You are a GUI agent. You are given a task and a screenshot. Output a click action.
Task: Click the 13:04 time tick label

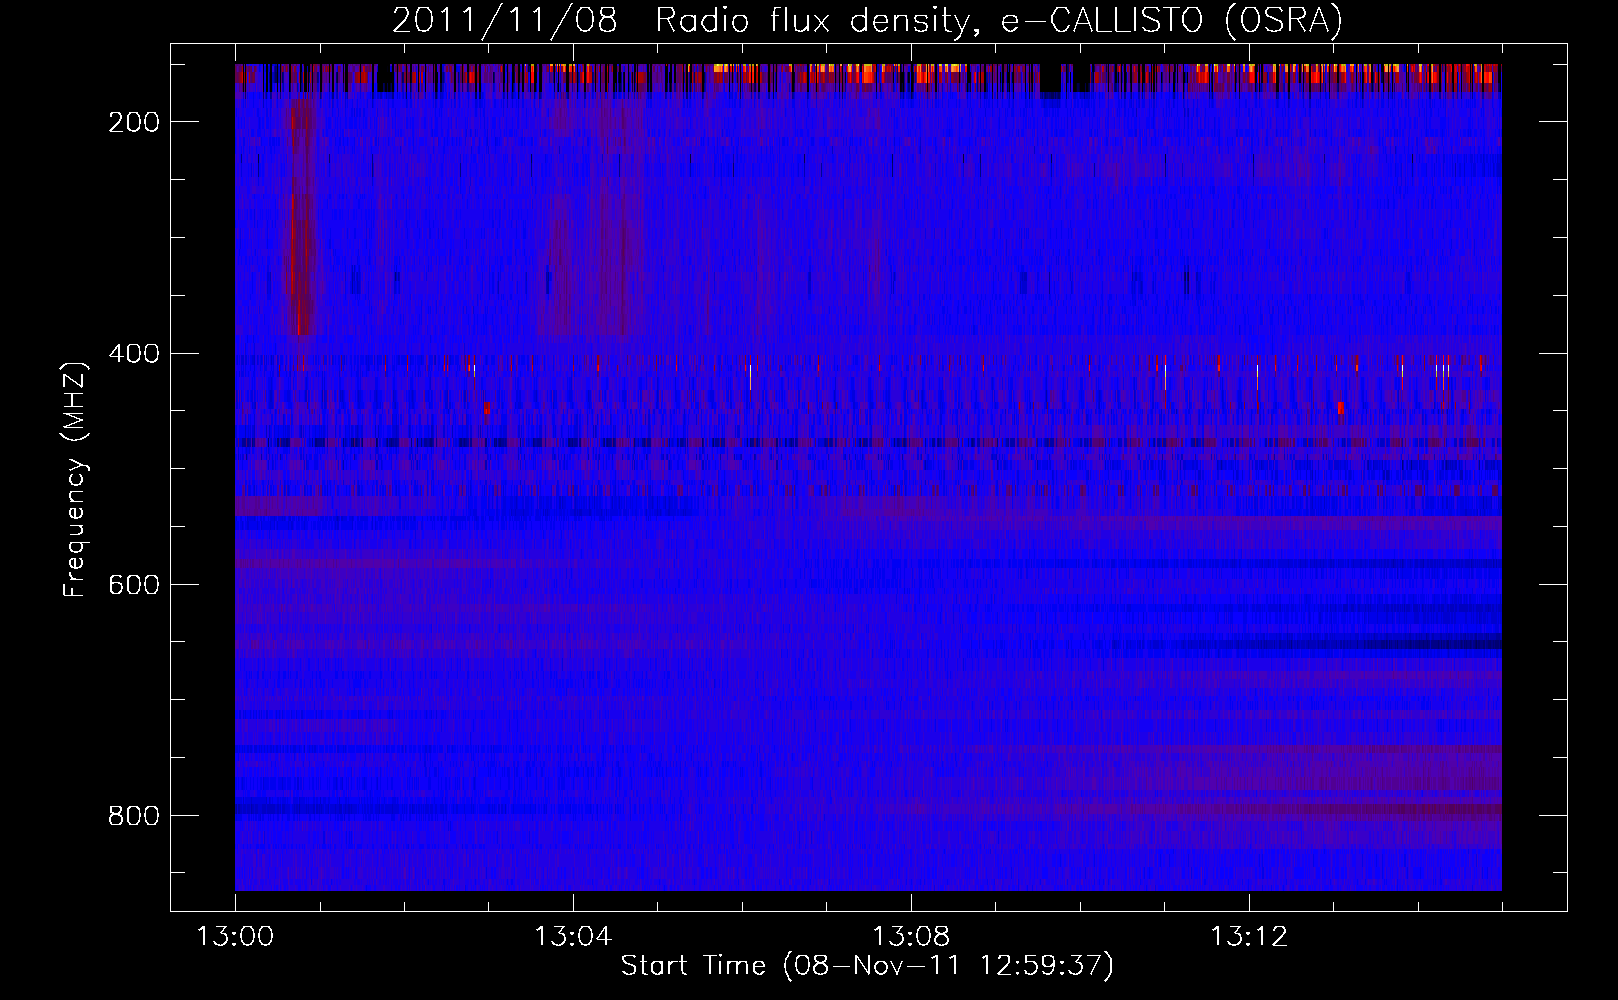(x=573, y=937)
